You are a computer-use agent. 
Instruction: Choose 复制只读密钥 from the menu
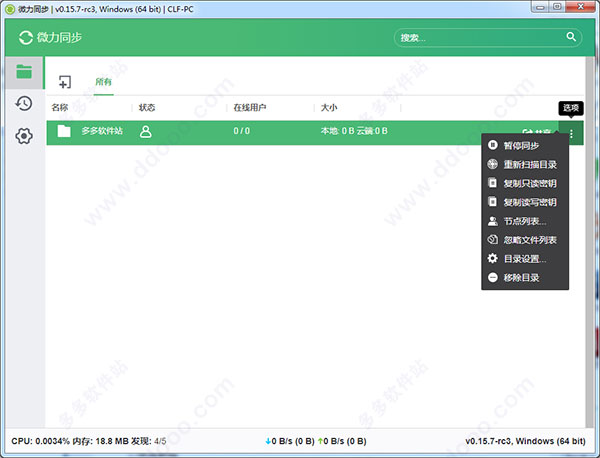click(x=525, y=183)
